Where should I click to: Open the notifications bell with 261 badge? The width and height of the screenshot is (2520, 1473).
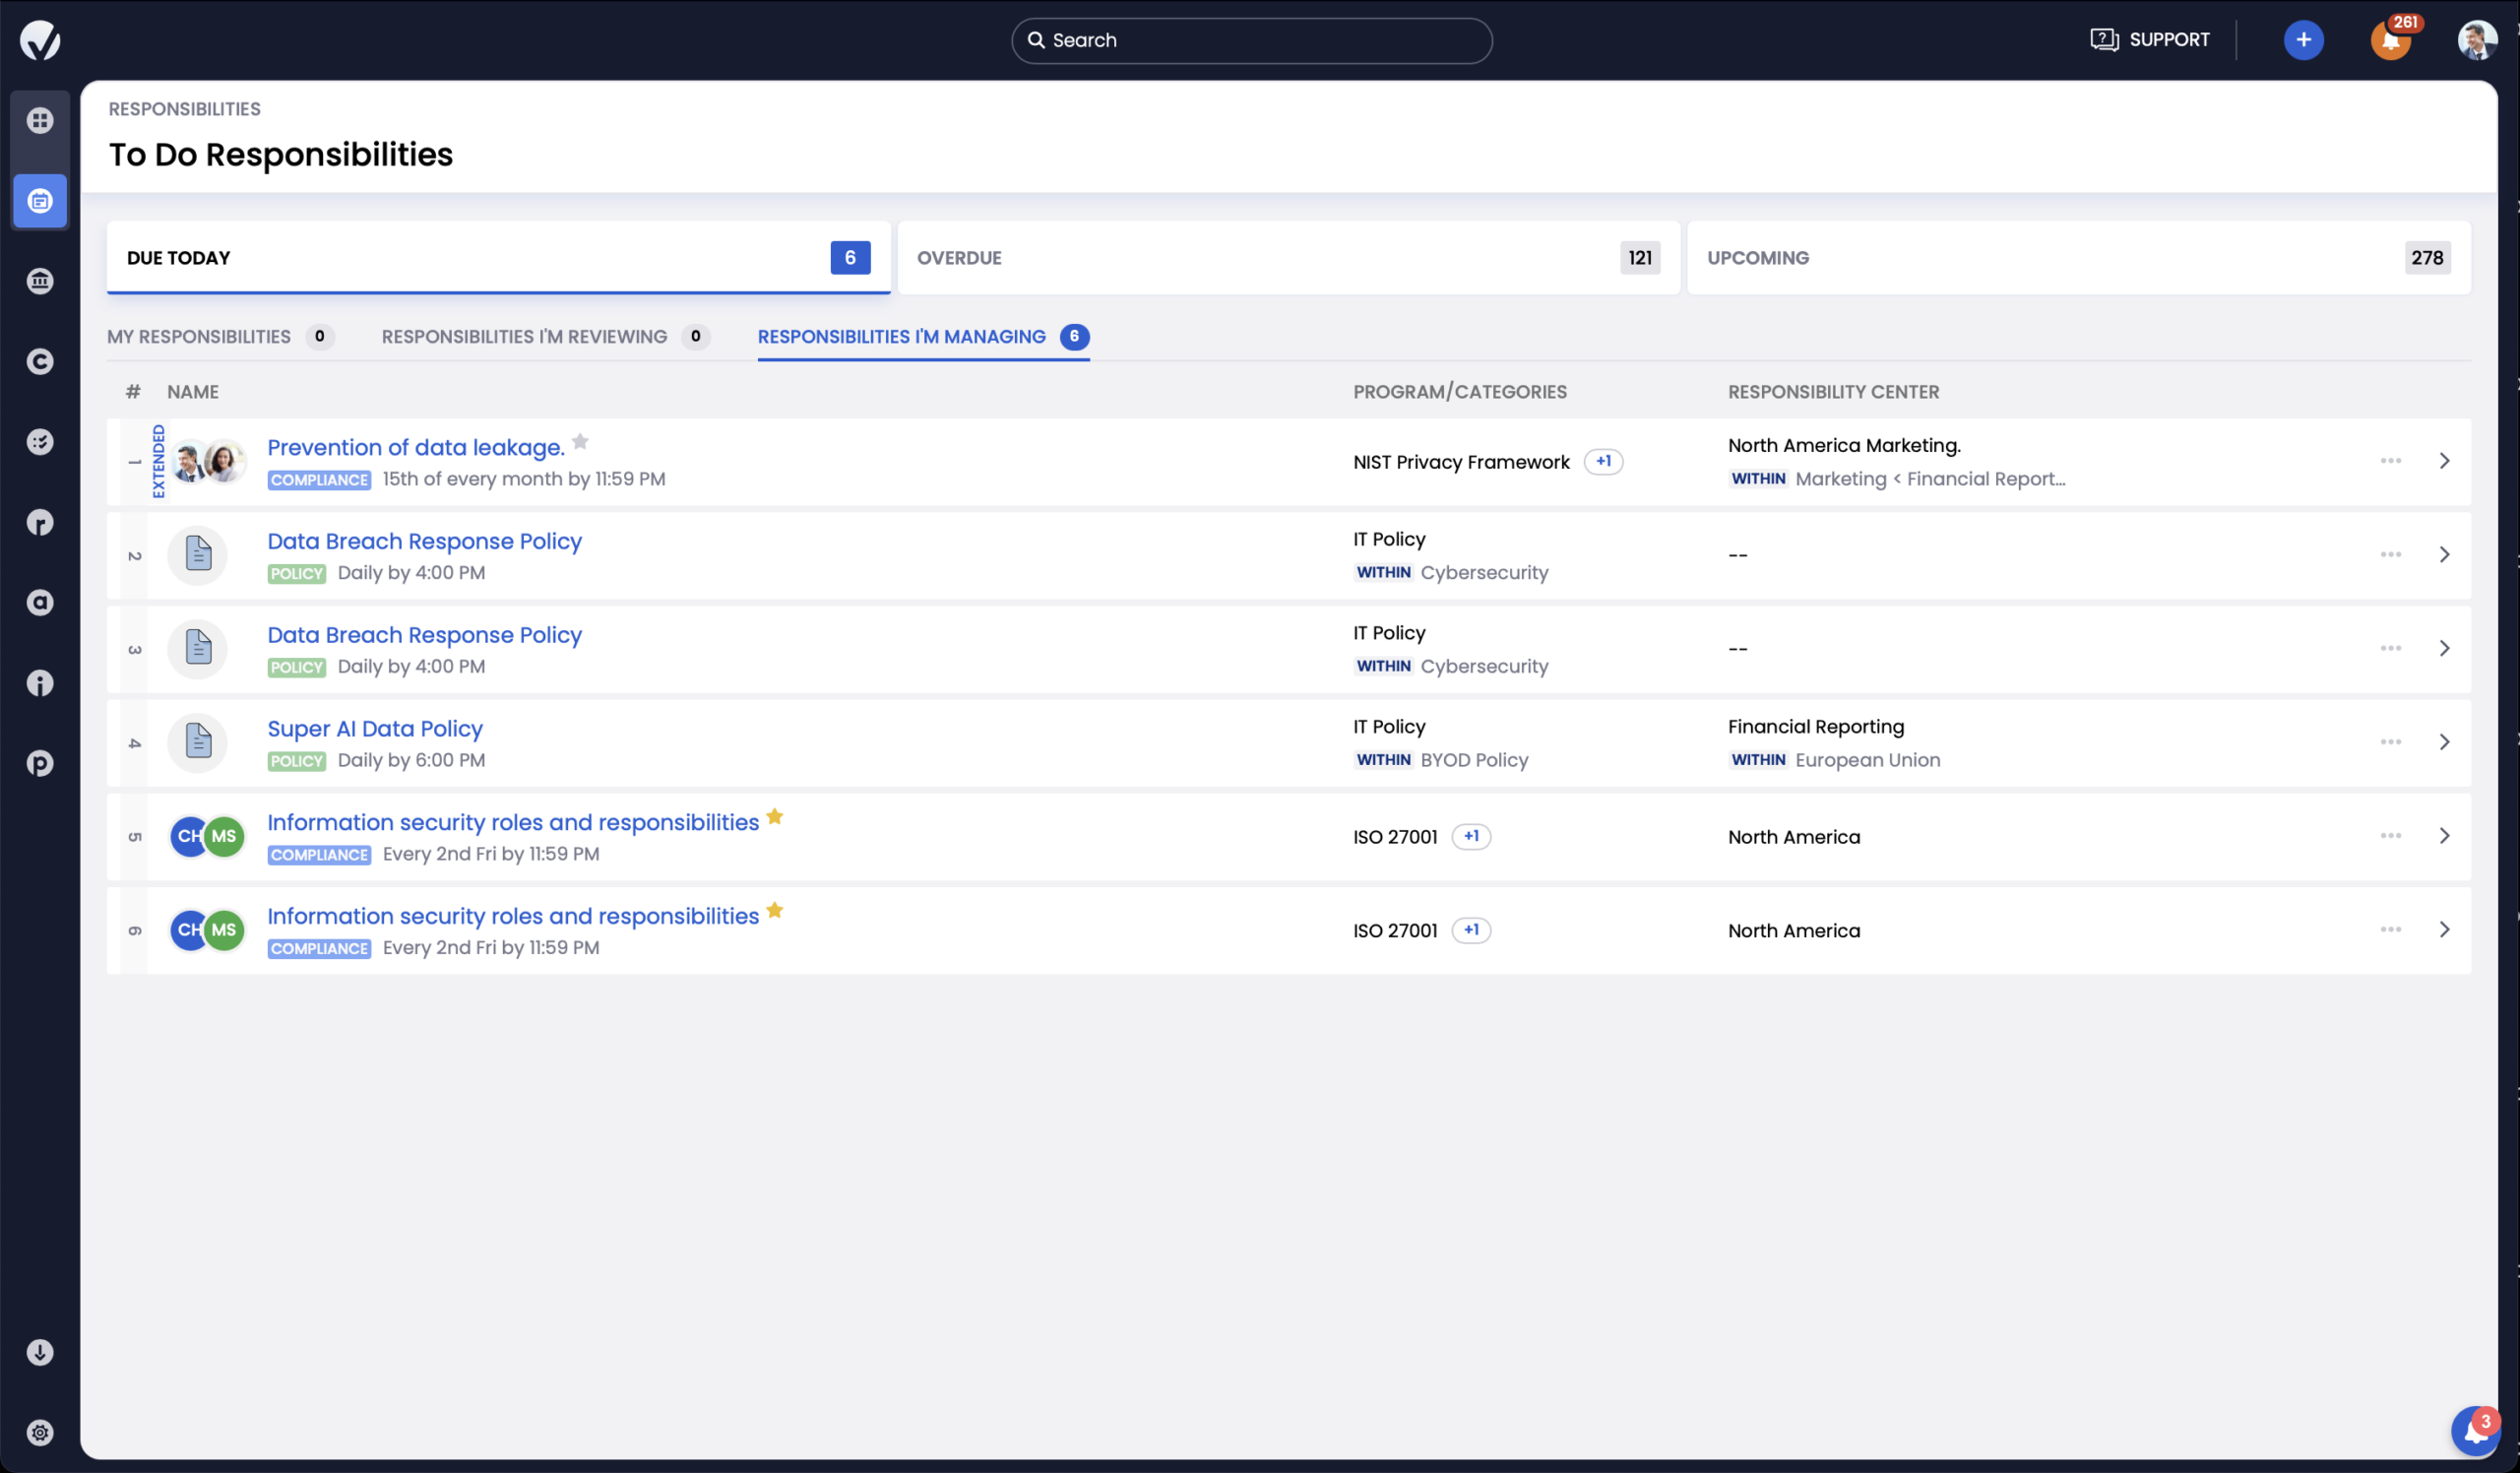(x=2390, y=40)
